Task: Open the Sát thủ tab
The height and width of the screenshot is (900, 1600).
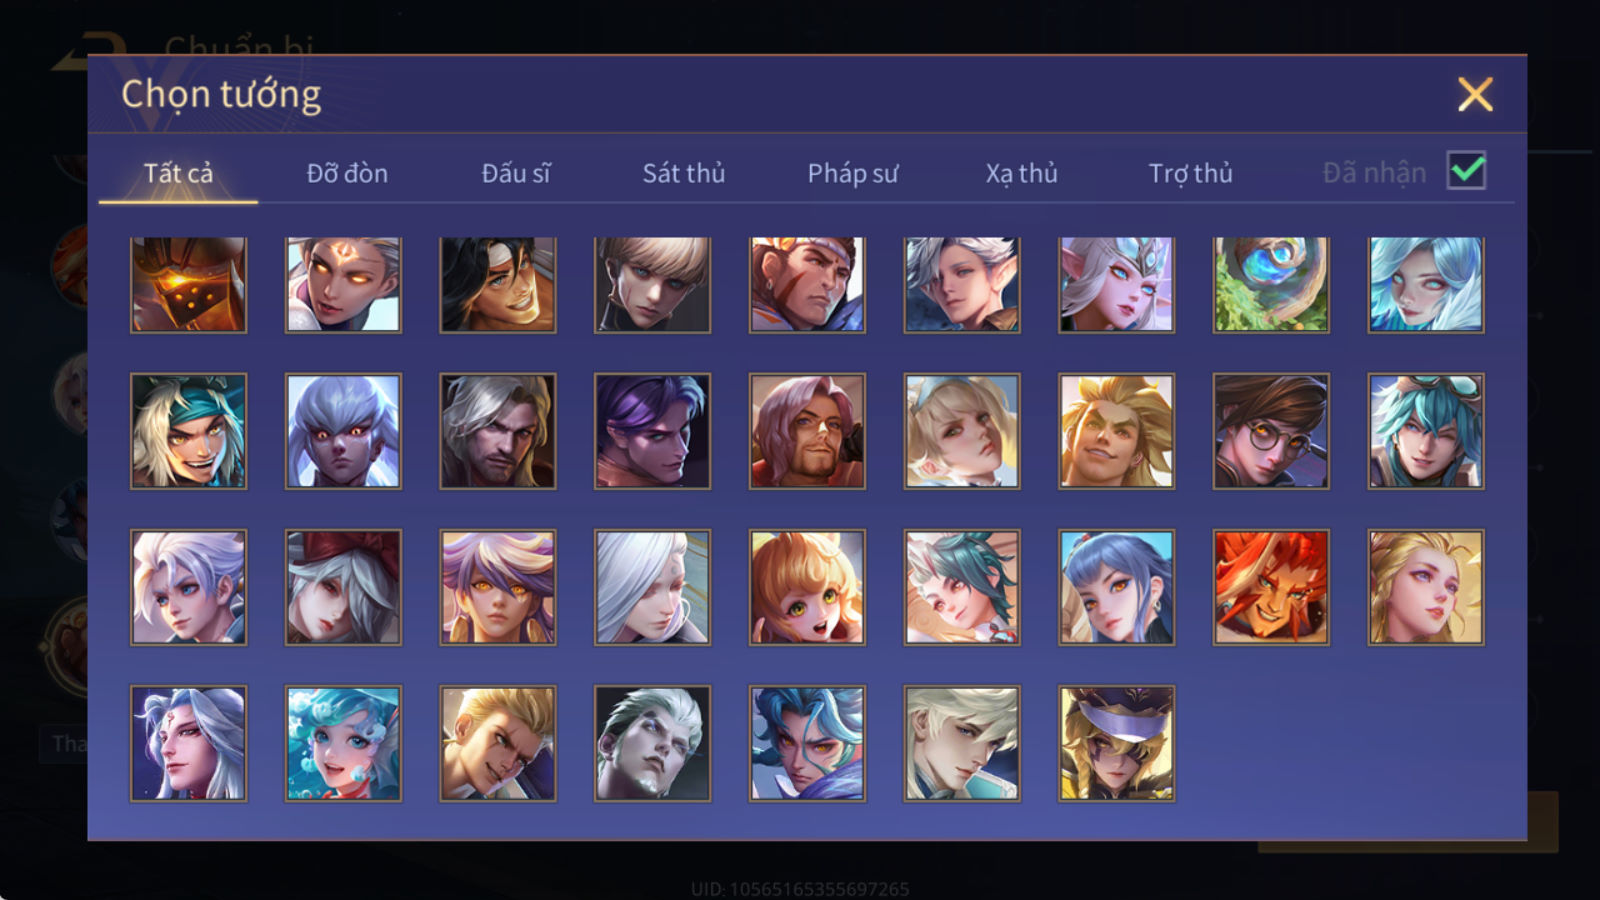Action: point(684,173)
